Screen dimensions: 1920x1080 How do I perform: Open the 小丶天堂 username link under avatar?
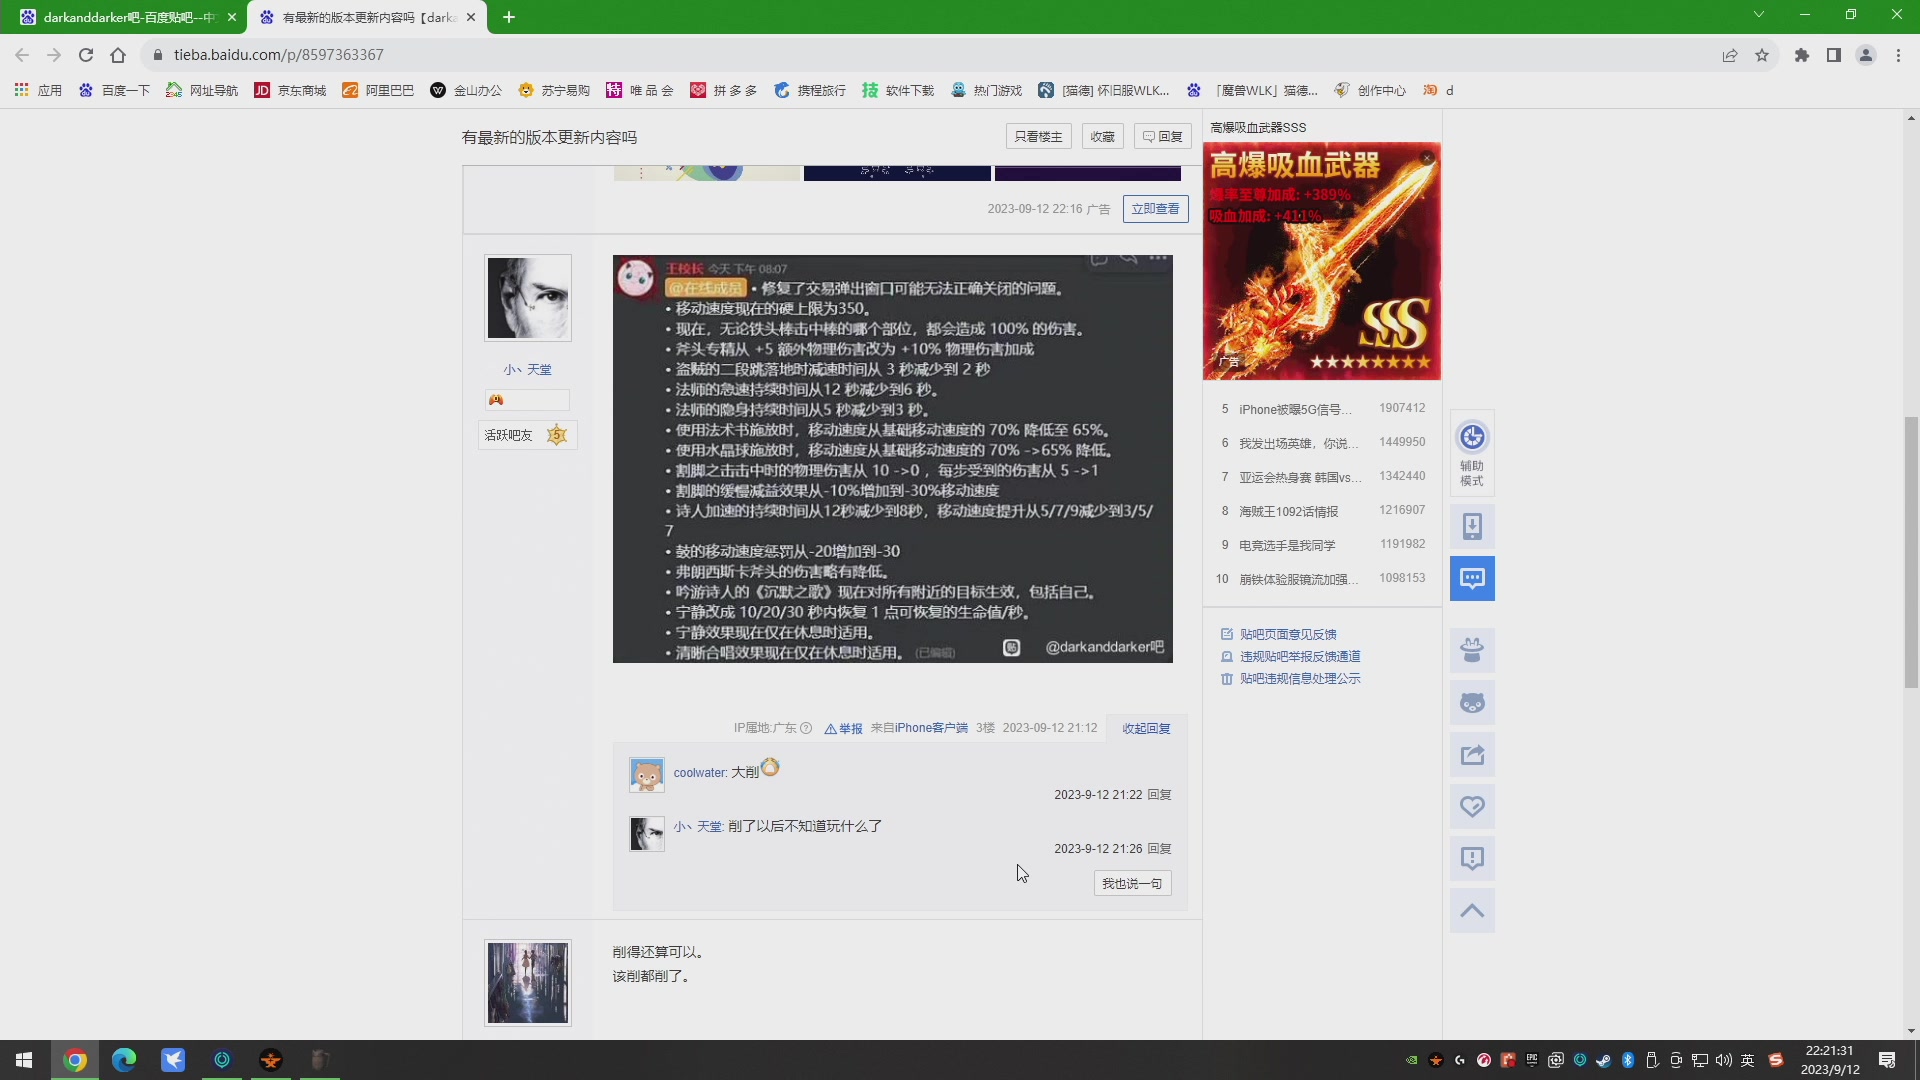point(527,369)
